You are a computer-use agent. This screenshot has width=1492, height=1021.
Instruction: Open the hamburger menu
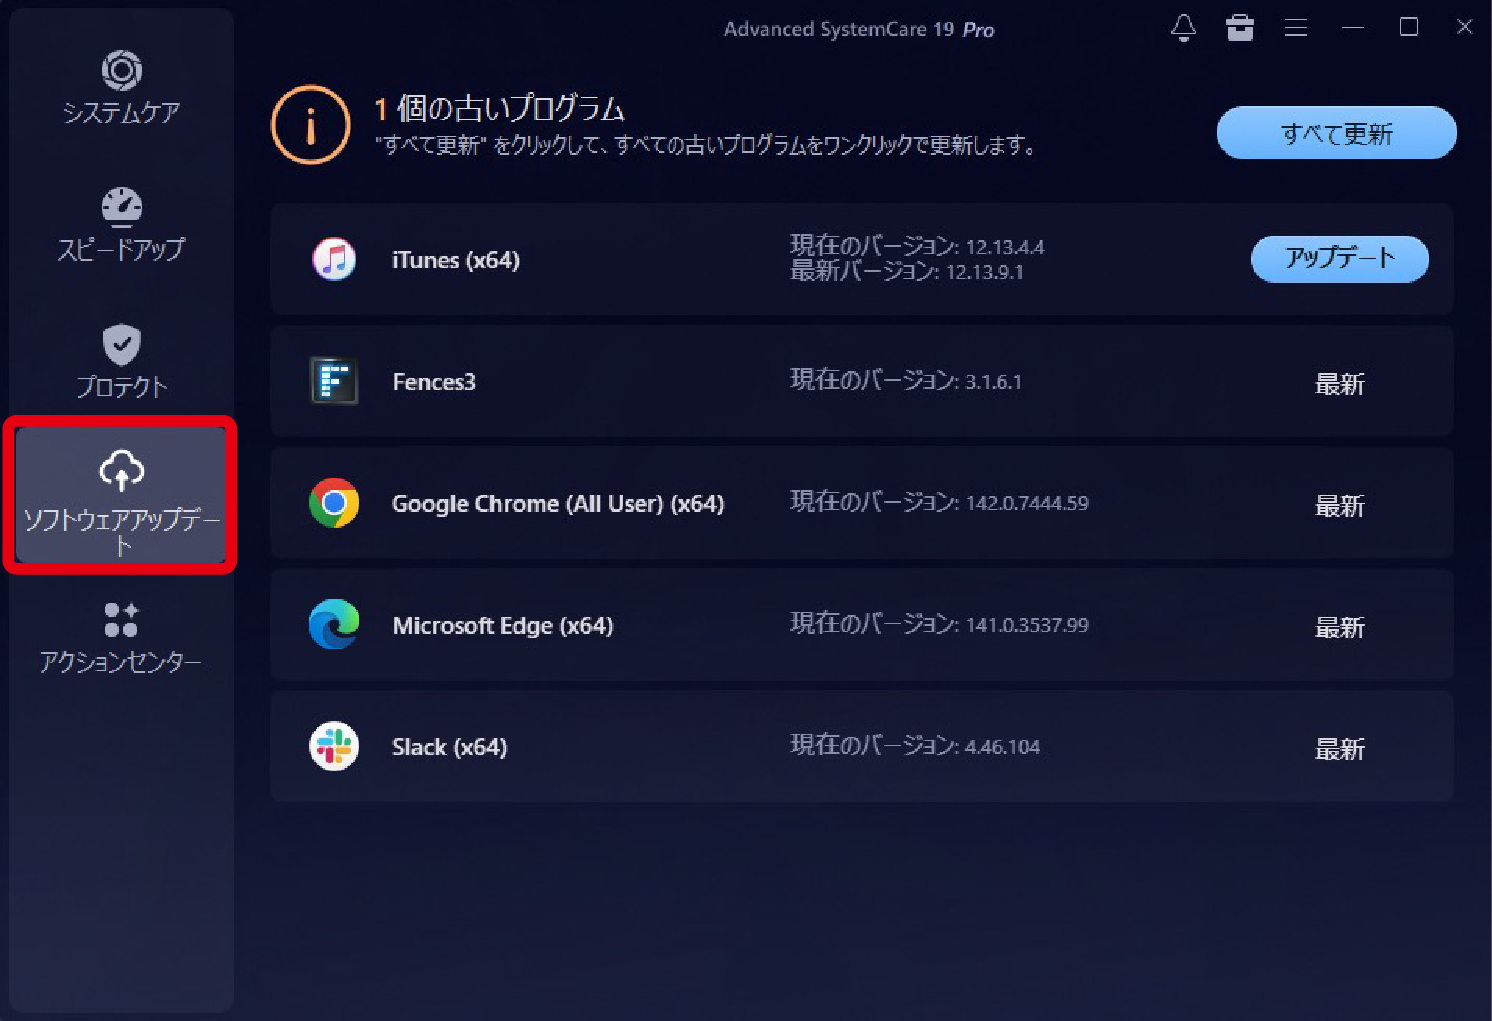[x=1295, y=28]
